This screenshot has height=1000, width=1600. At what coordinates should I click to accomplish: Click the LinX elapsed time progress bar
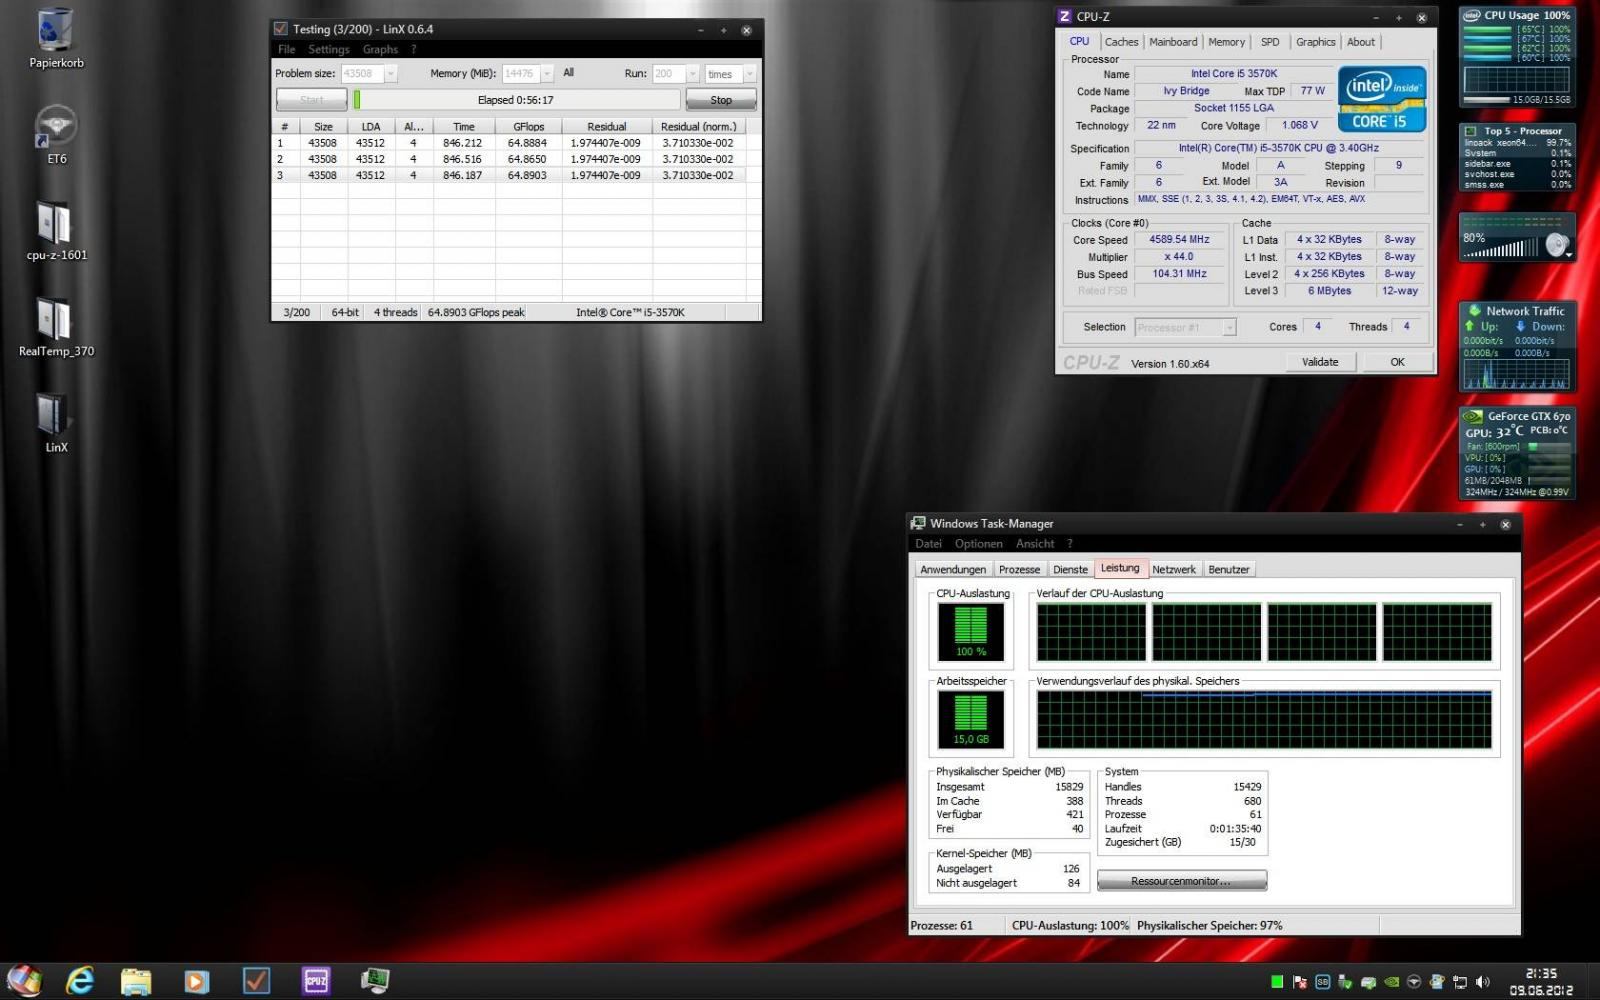[x=516, y=100]
